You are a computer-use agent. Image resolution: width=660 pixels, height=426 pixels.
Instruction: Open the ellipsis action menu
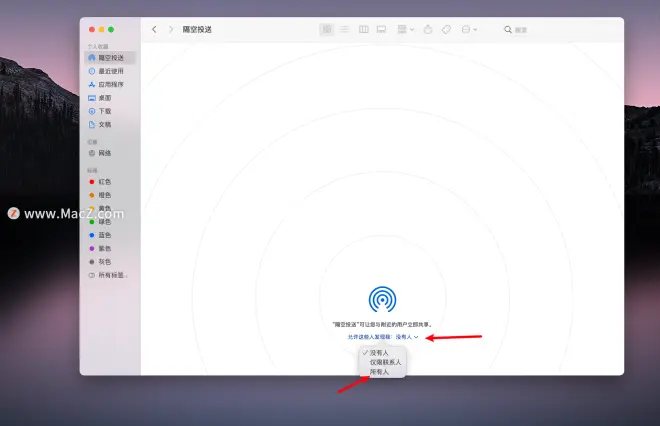pyautogui.click(x=469, y=29)
